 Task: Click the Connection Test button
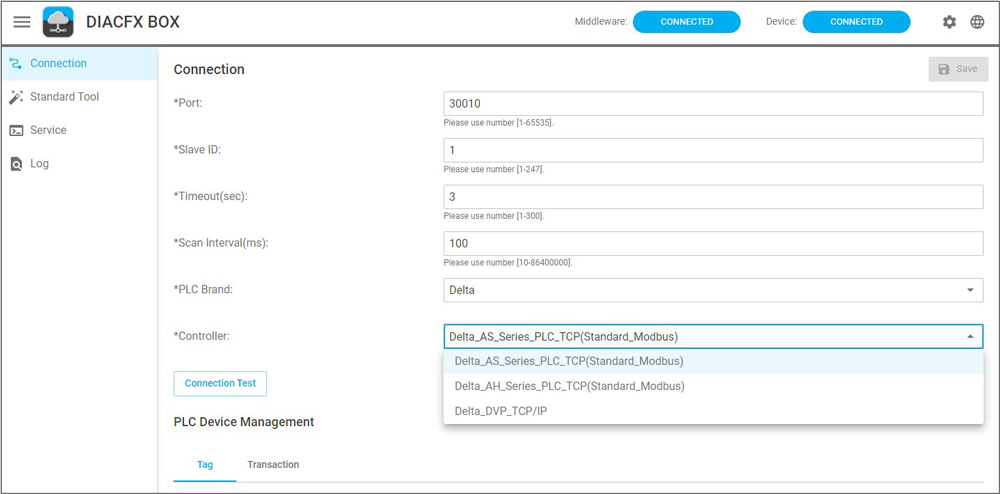(x=220, y=383)
